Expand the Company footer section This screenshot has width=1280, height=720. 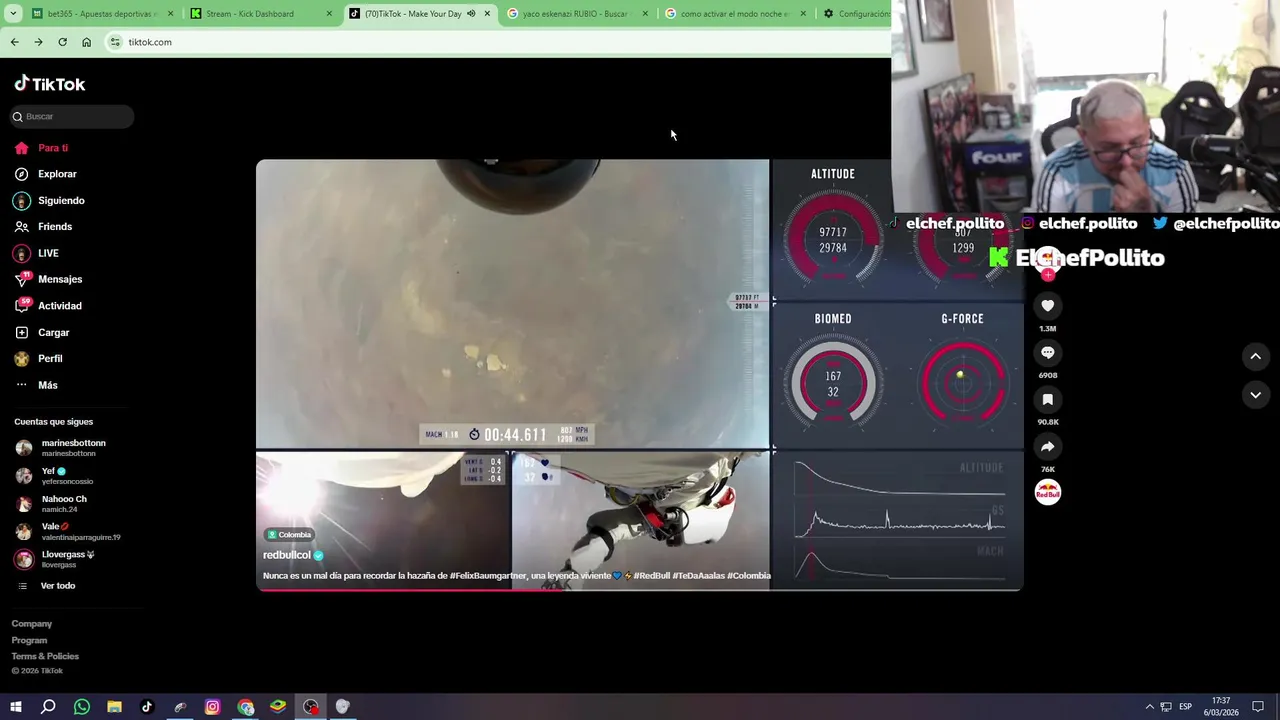32,624
